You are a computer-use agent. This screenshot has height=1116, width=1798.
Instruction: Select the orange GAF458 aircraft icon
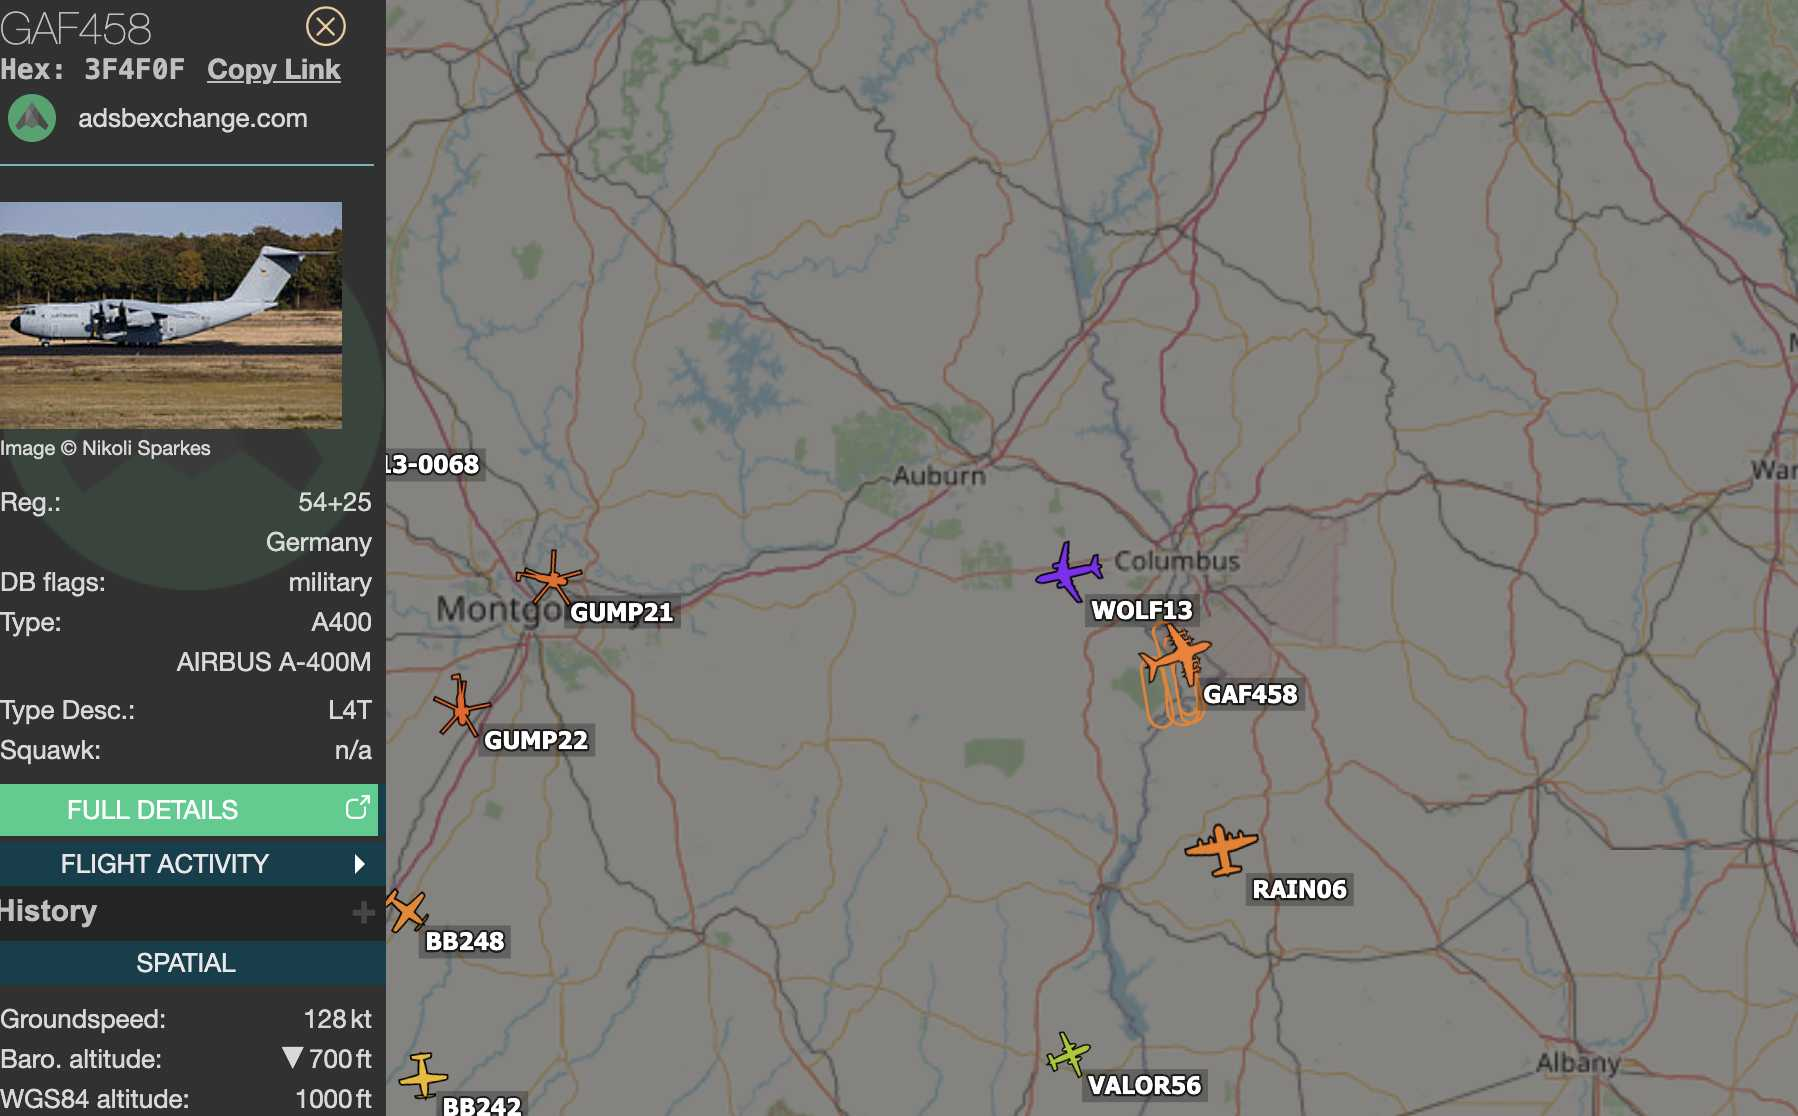coord(1175,654)
